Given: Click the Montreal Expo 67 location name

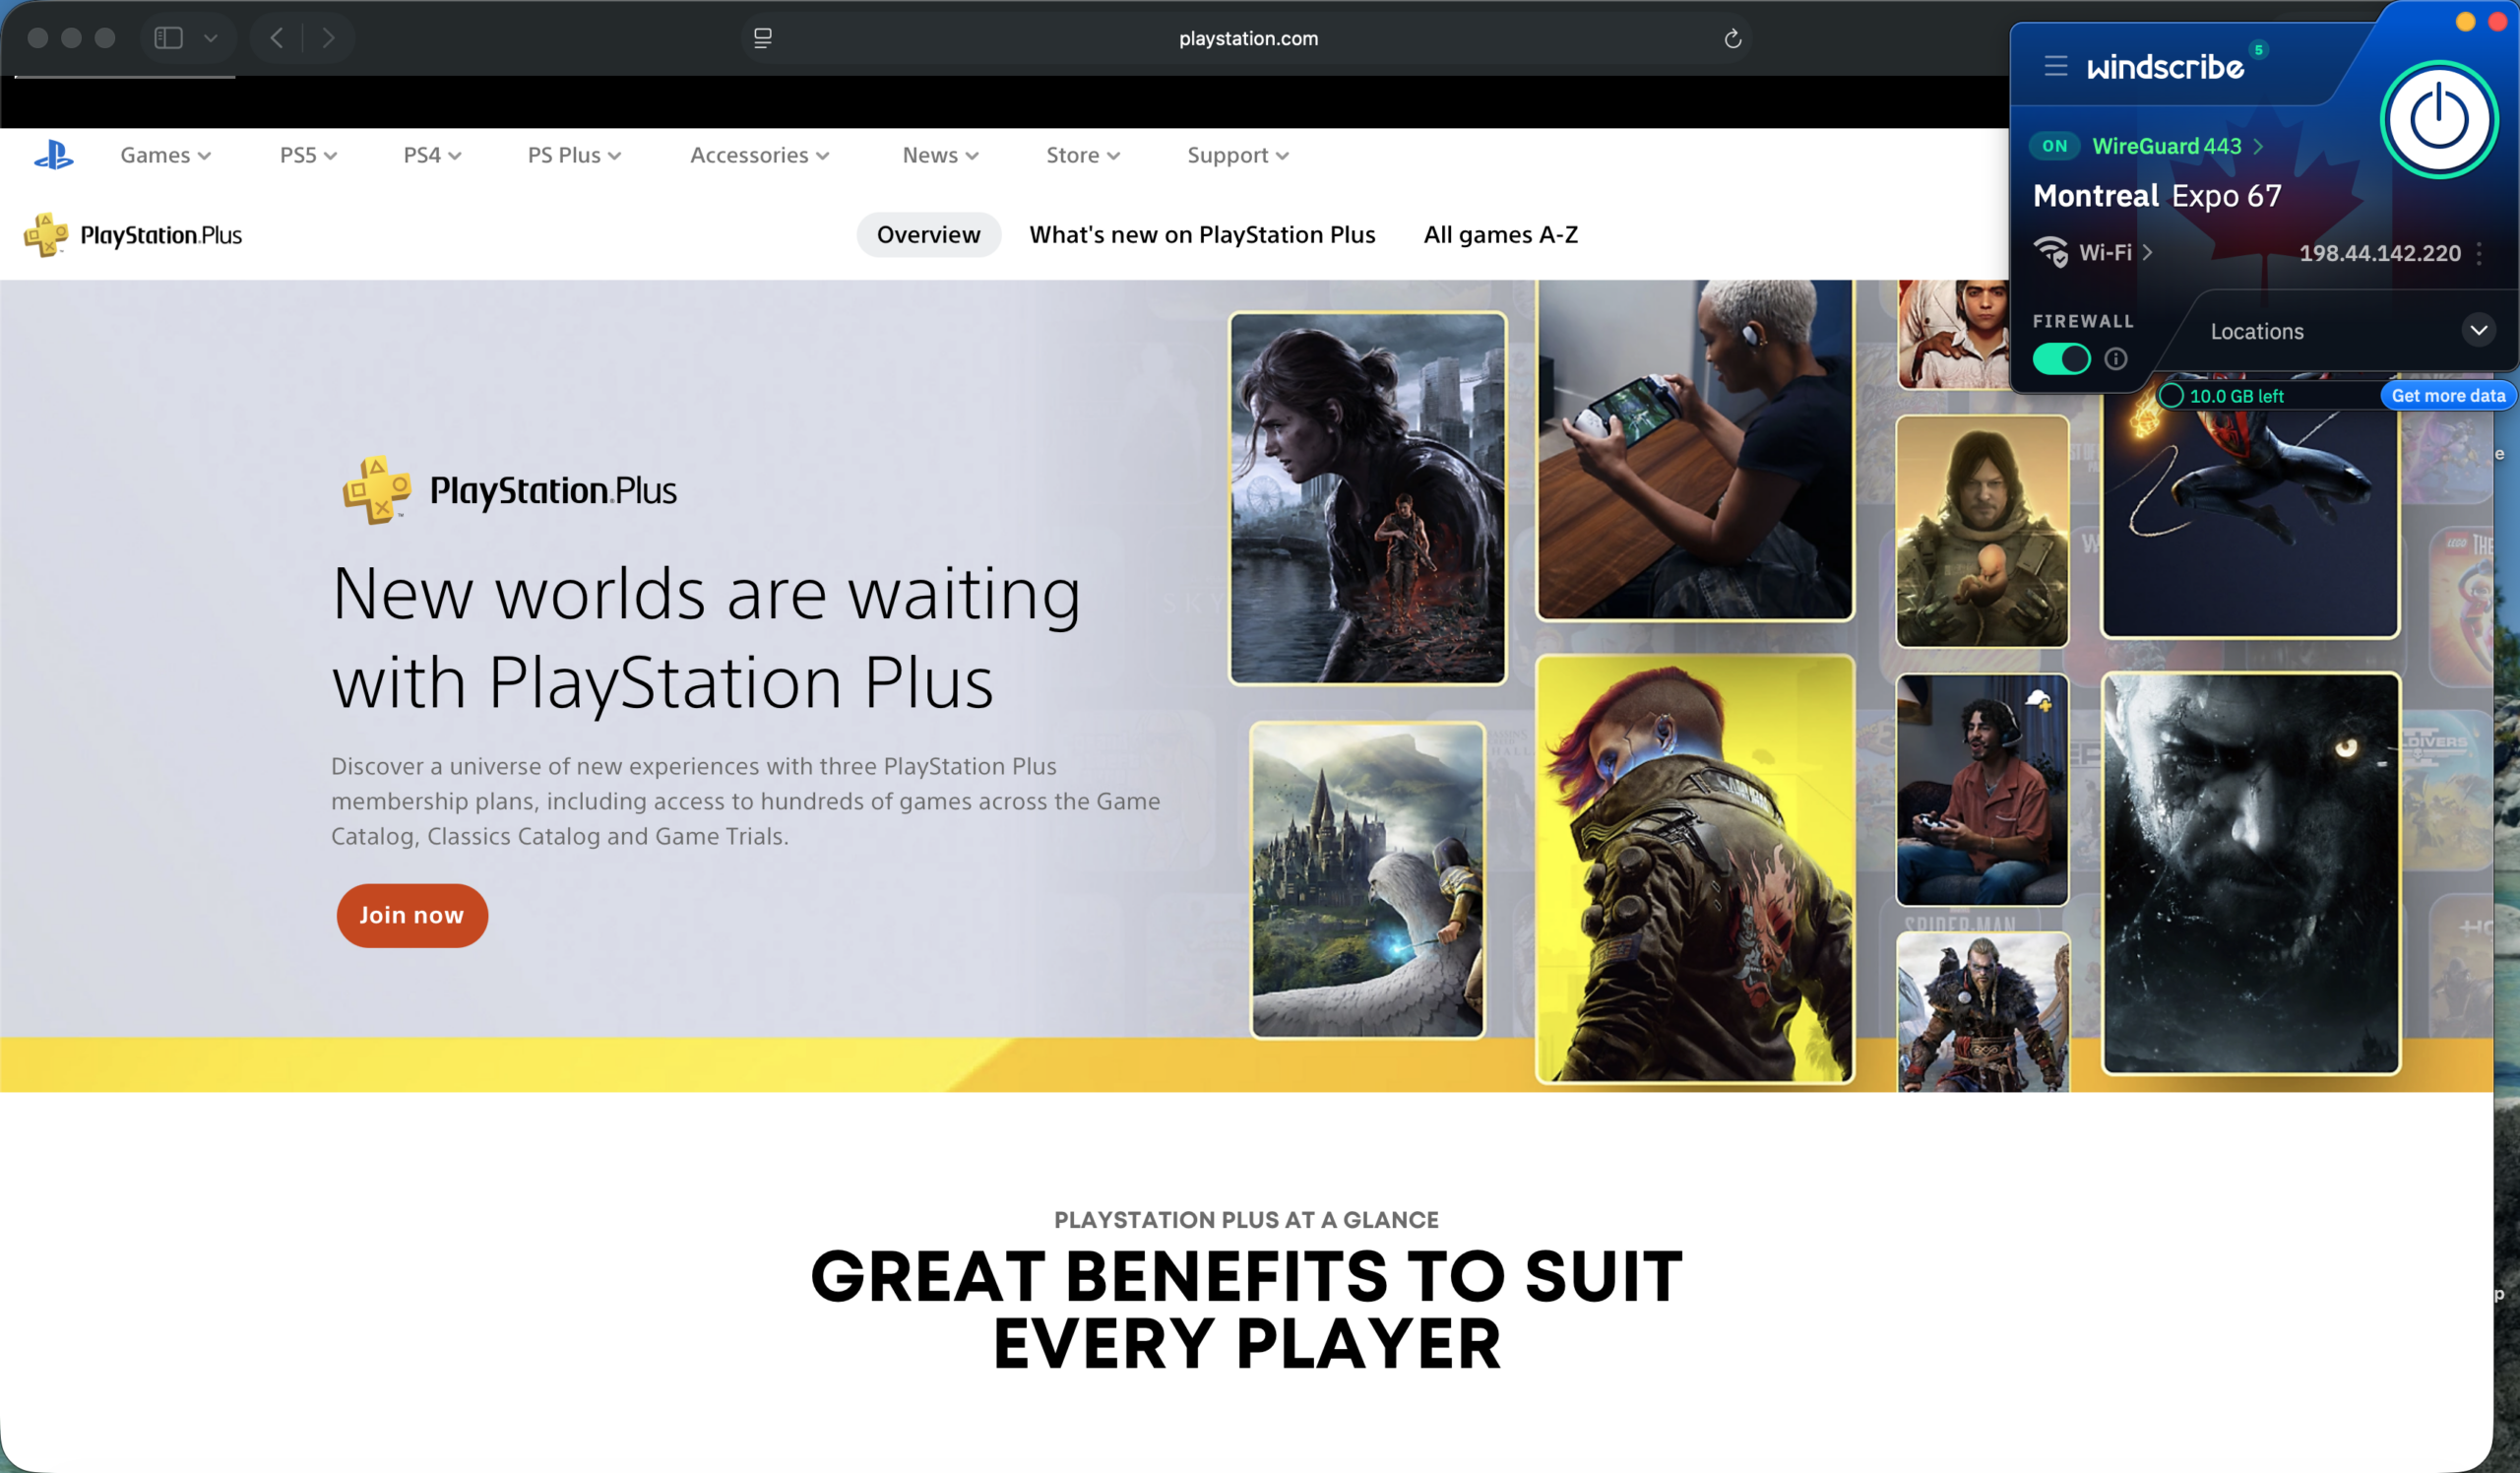Looking at the screenshot, I should pyautogui.click(x=2158, y=196).
